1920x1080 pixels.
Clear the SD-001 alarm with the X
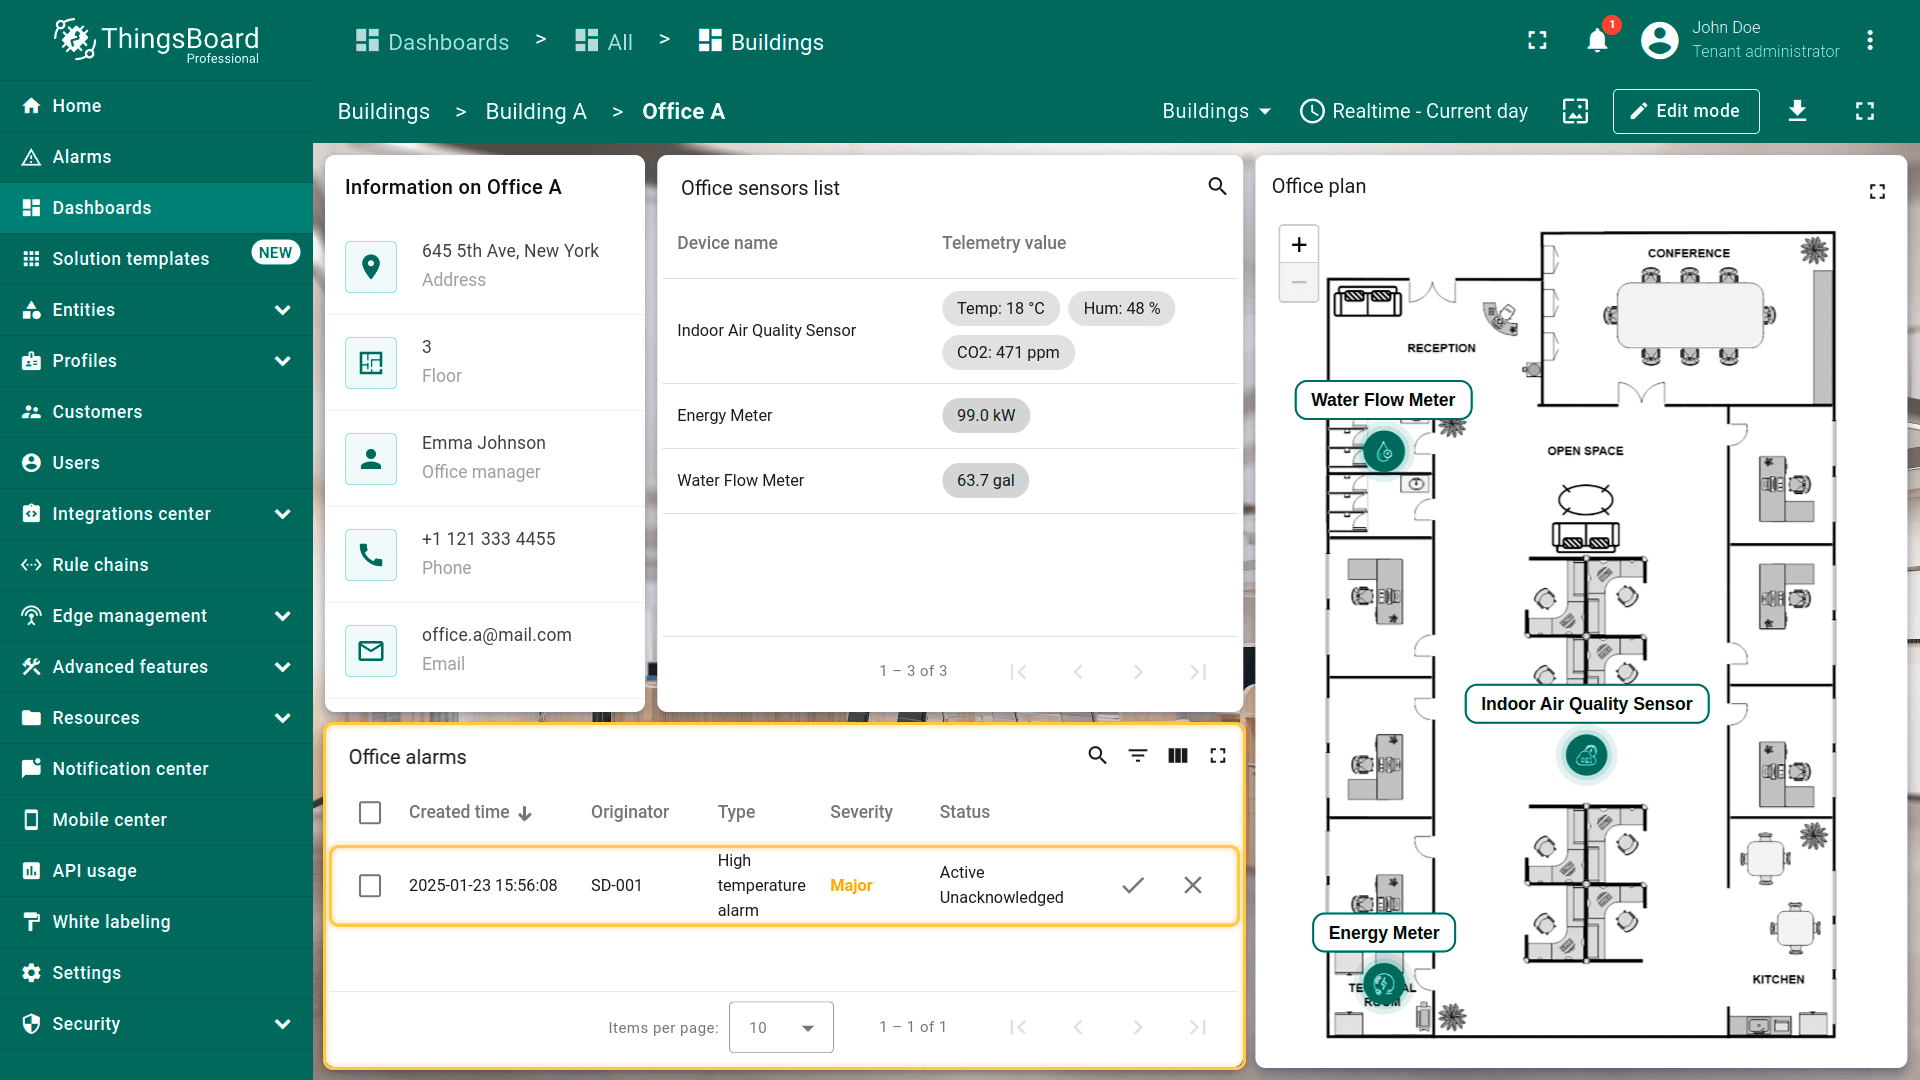tap(1192, 885)
